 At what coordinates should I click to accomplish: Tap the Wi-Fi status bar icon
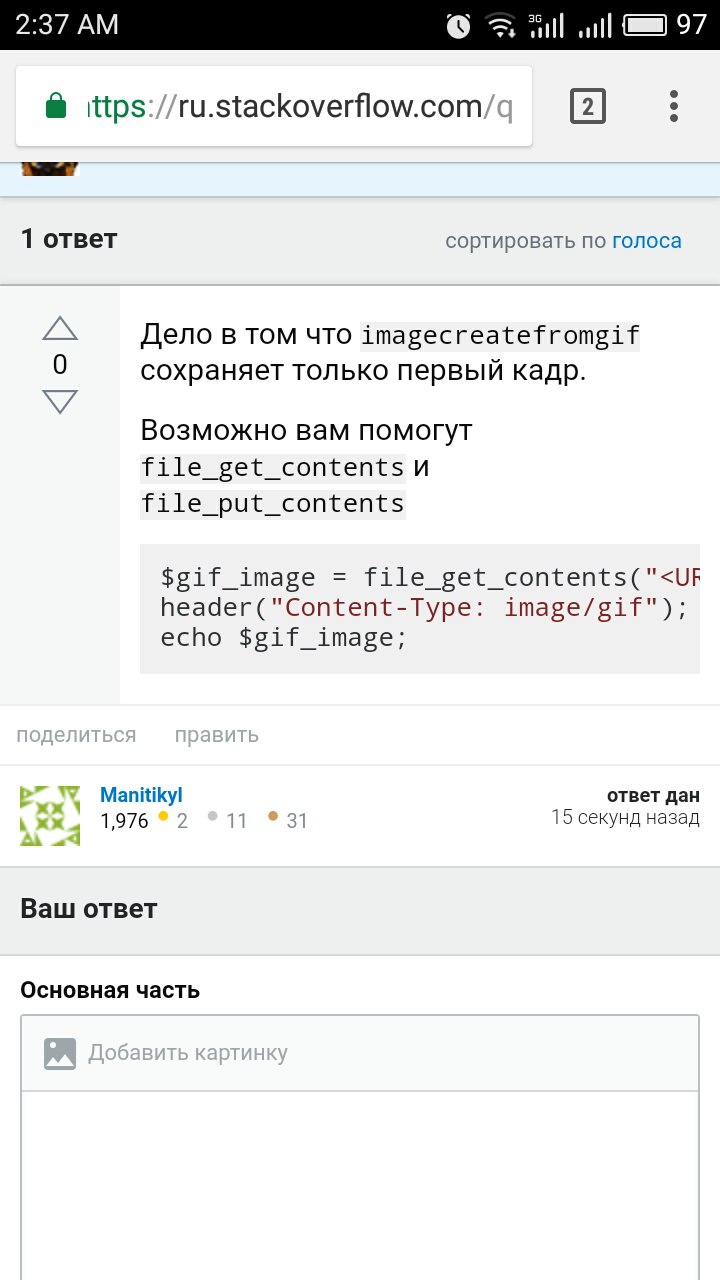(x=500, y=25)
